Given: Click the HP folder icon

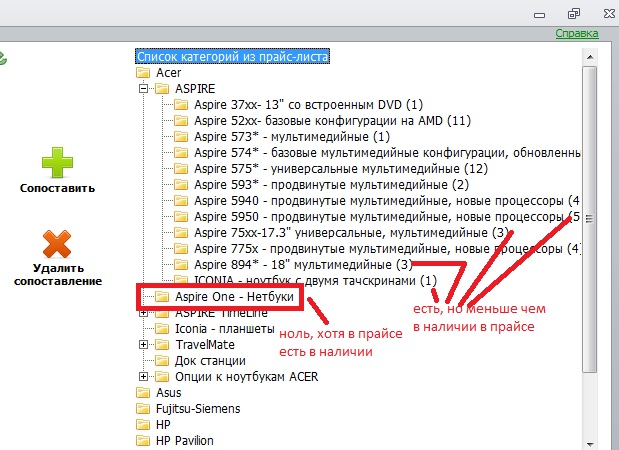Looking at the screenshot, I should pos(143,424).
